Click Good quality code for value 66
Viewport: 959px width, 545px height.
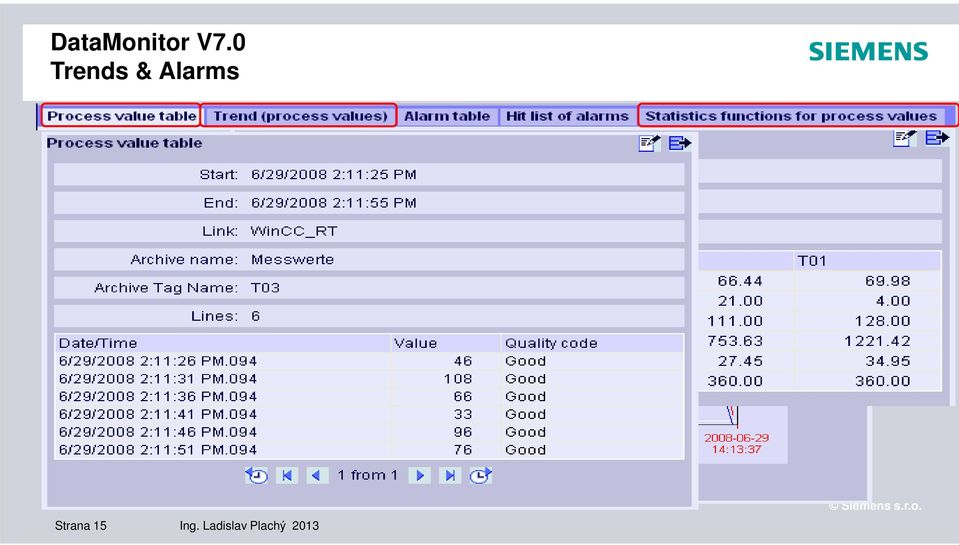(x=525, y=396)
